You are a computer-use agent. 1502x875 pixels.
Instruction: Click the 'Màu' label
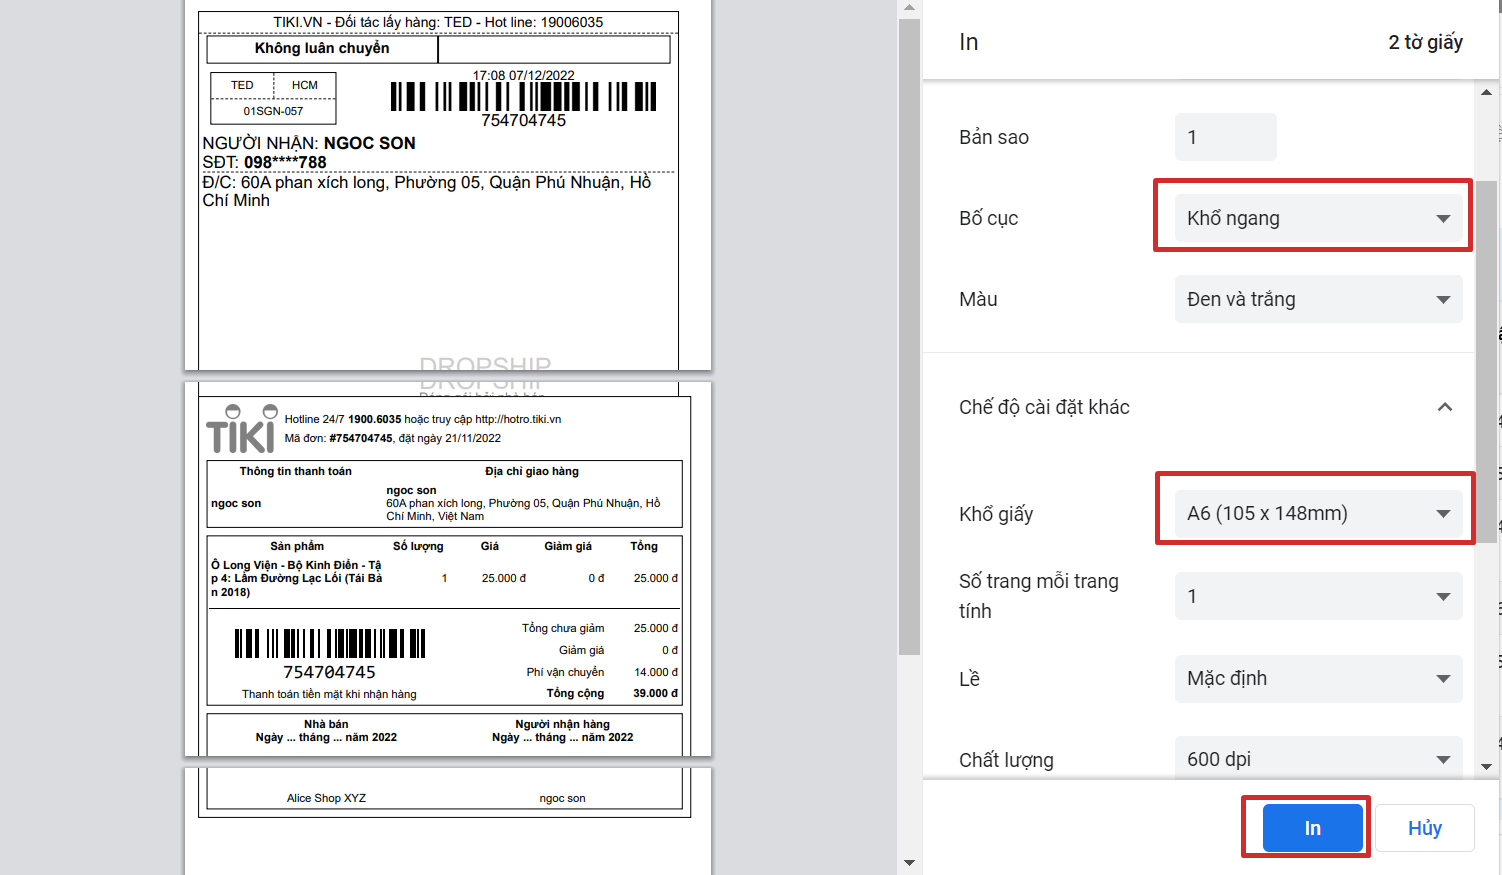pyautogui.click(x=978, y=299)
